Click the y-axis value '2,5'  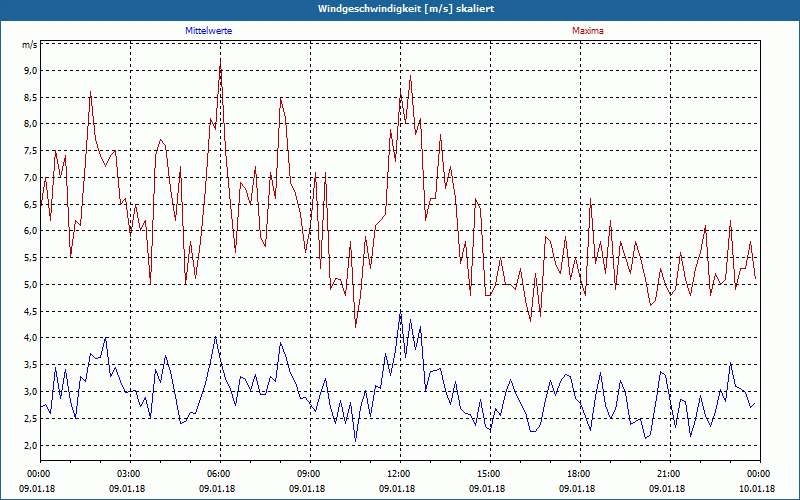(x=31, y=418)
